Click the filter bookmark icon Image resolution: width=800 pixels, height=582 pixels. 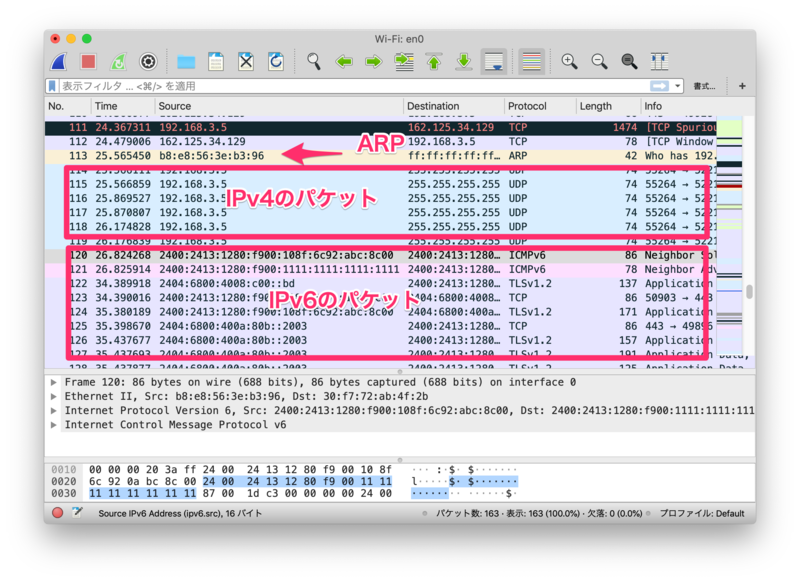coord(52,86)
